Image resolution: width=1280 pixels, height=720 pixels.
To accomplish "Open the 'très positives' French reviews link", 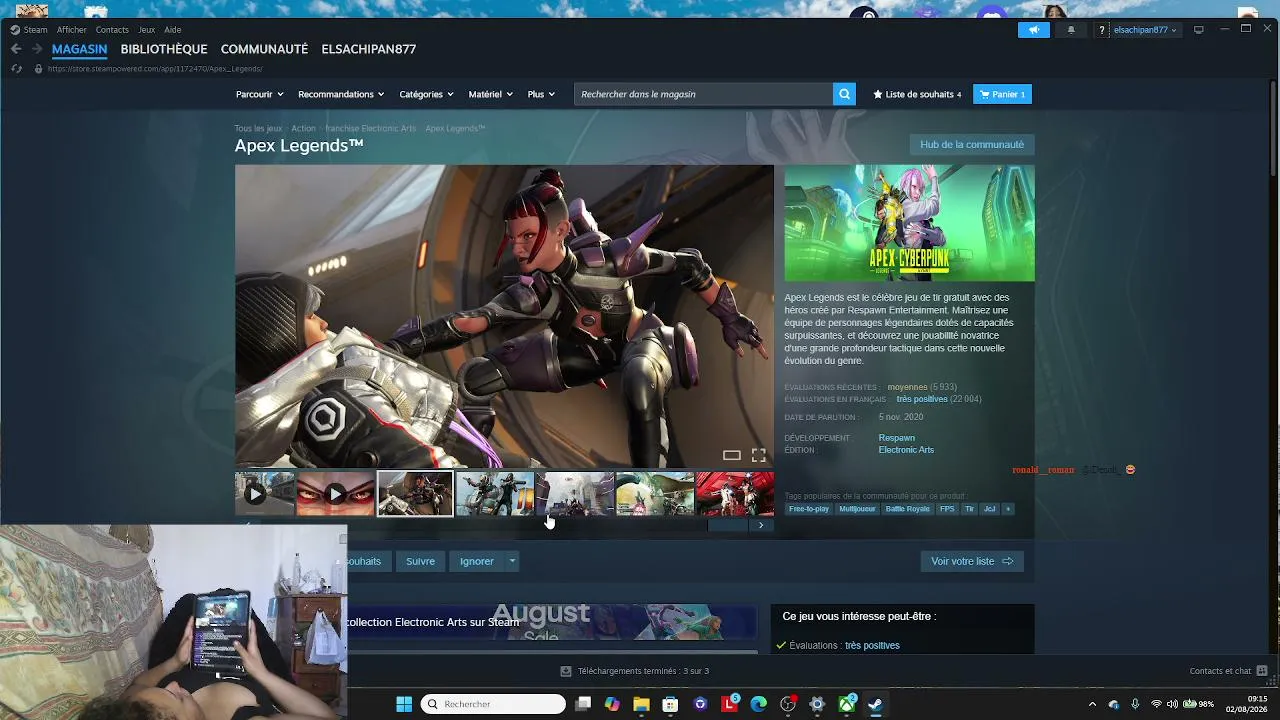I will 922,399.
